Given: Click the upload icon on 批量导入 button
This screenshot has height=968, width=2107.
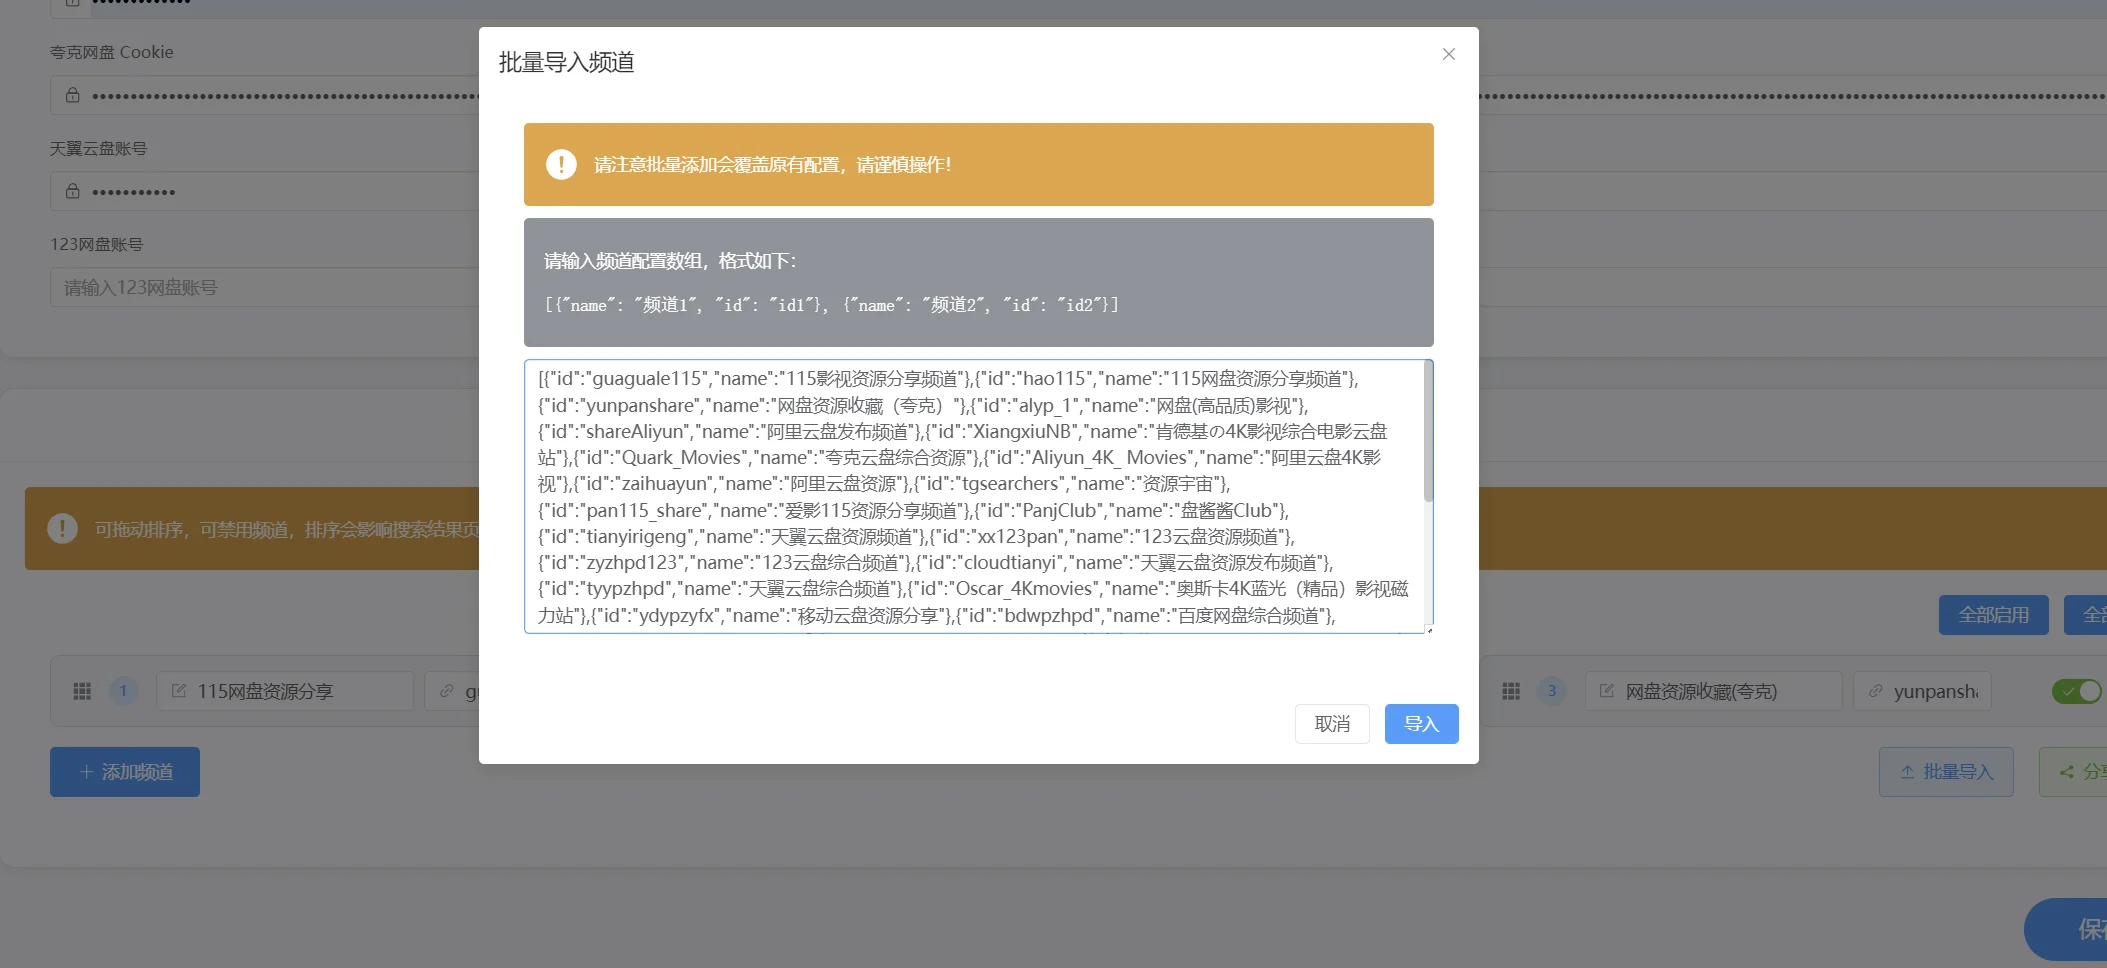Looking at the screenshot, I should (1908, 772).
